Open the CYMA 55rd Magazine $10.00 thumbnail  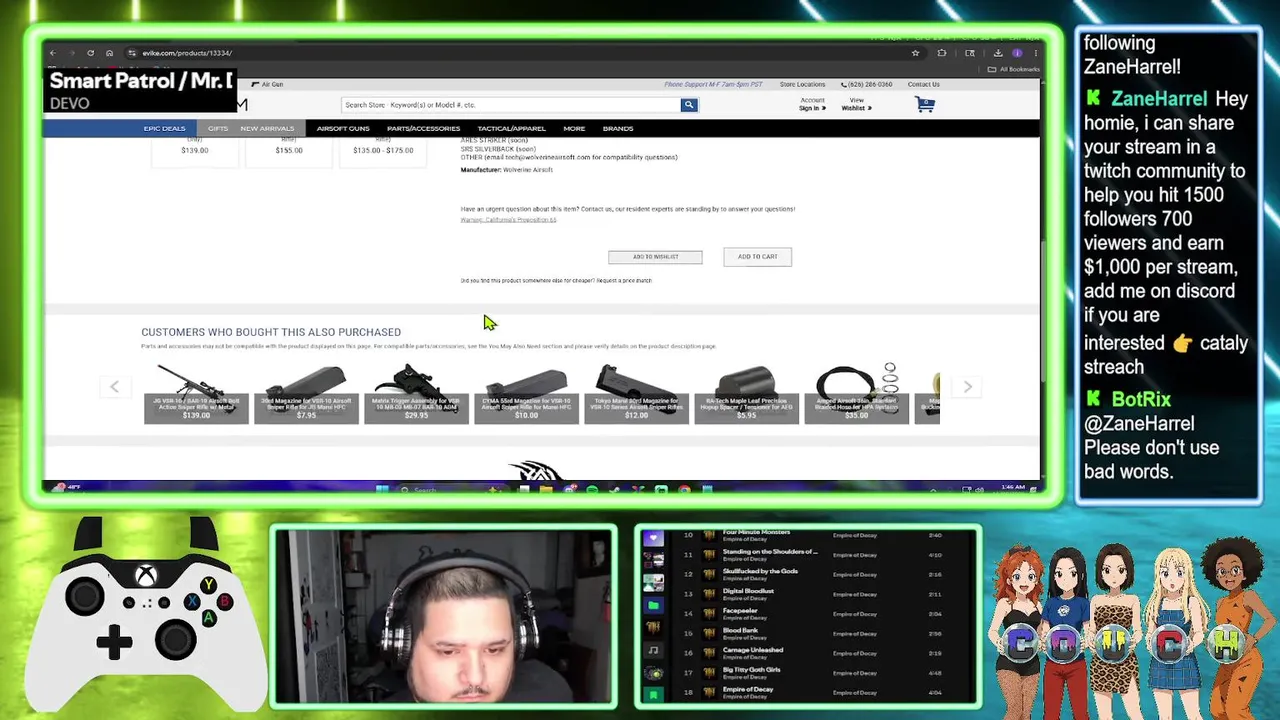tap(526, 394)
